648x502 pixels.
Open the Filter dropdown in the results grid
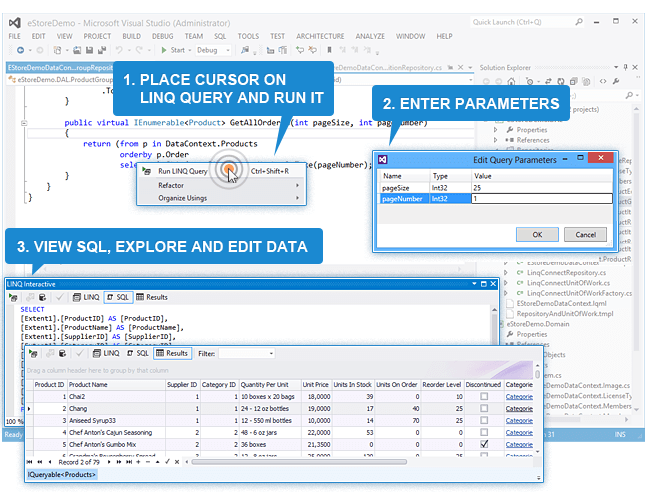tap(270, 353)
